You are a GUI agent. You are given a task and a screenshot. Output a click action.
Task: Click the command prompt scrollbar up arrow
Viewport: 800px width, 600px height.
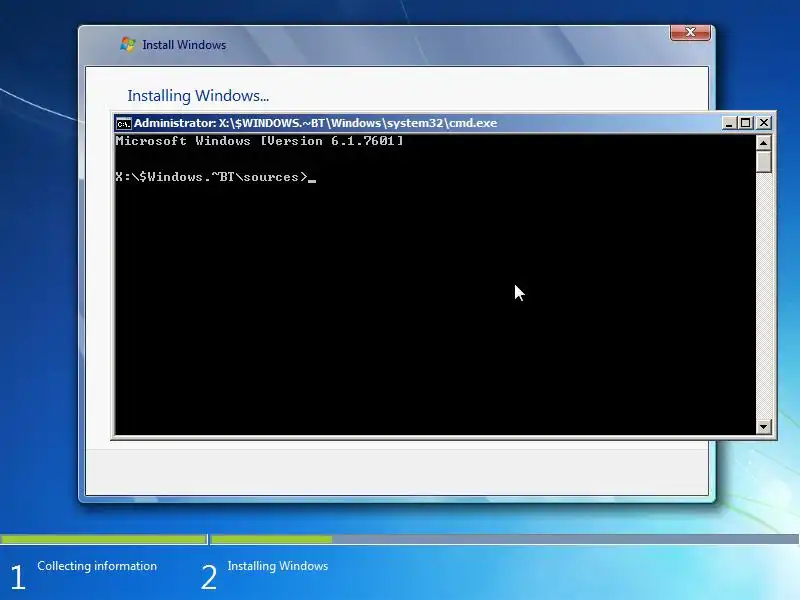click(763, 143)
